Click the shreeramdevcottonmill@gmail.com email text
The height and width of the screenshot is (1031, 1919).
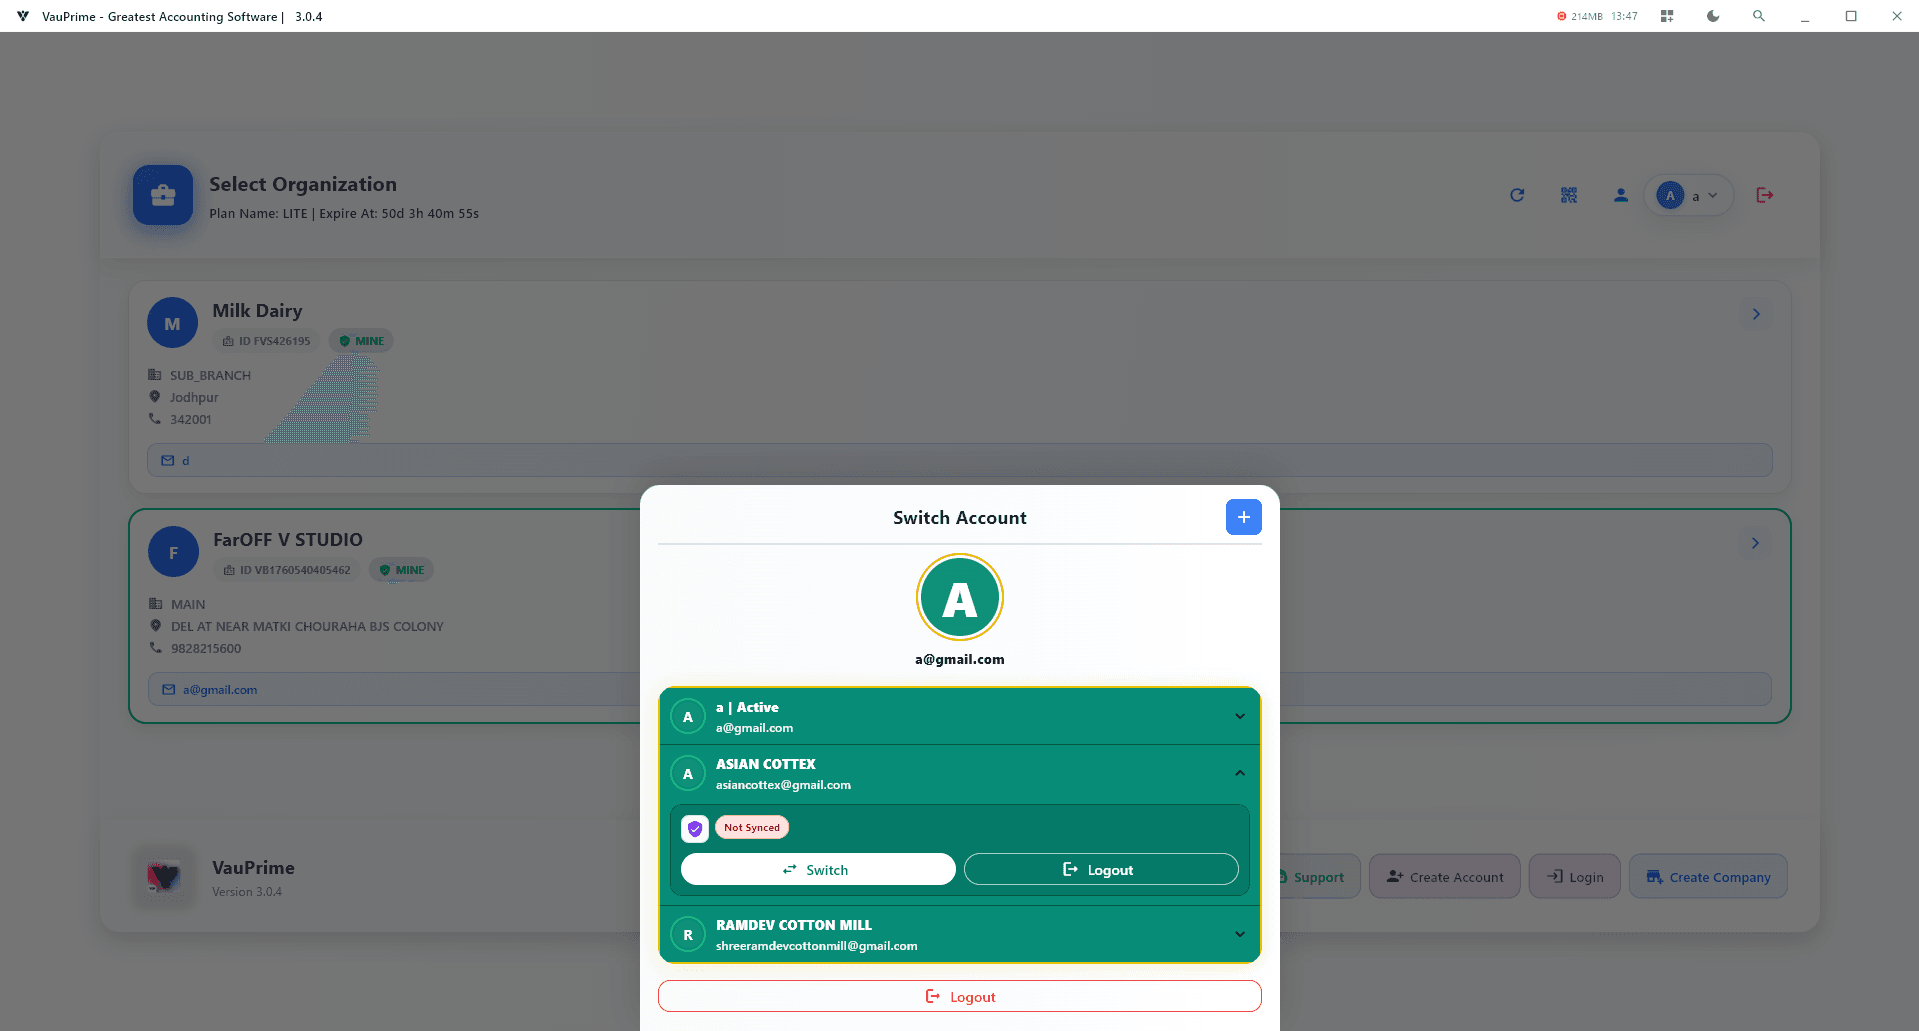(x=816, y=946)
